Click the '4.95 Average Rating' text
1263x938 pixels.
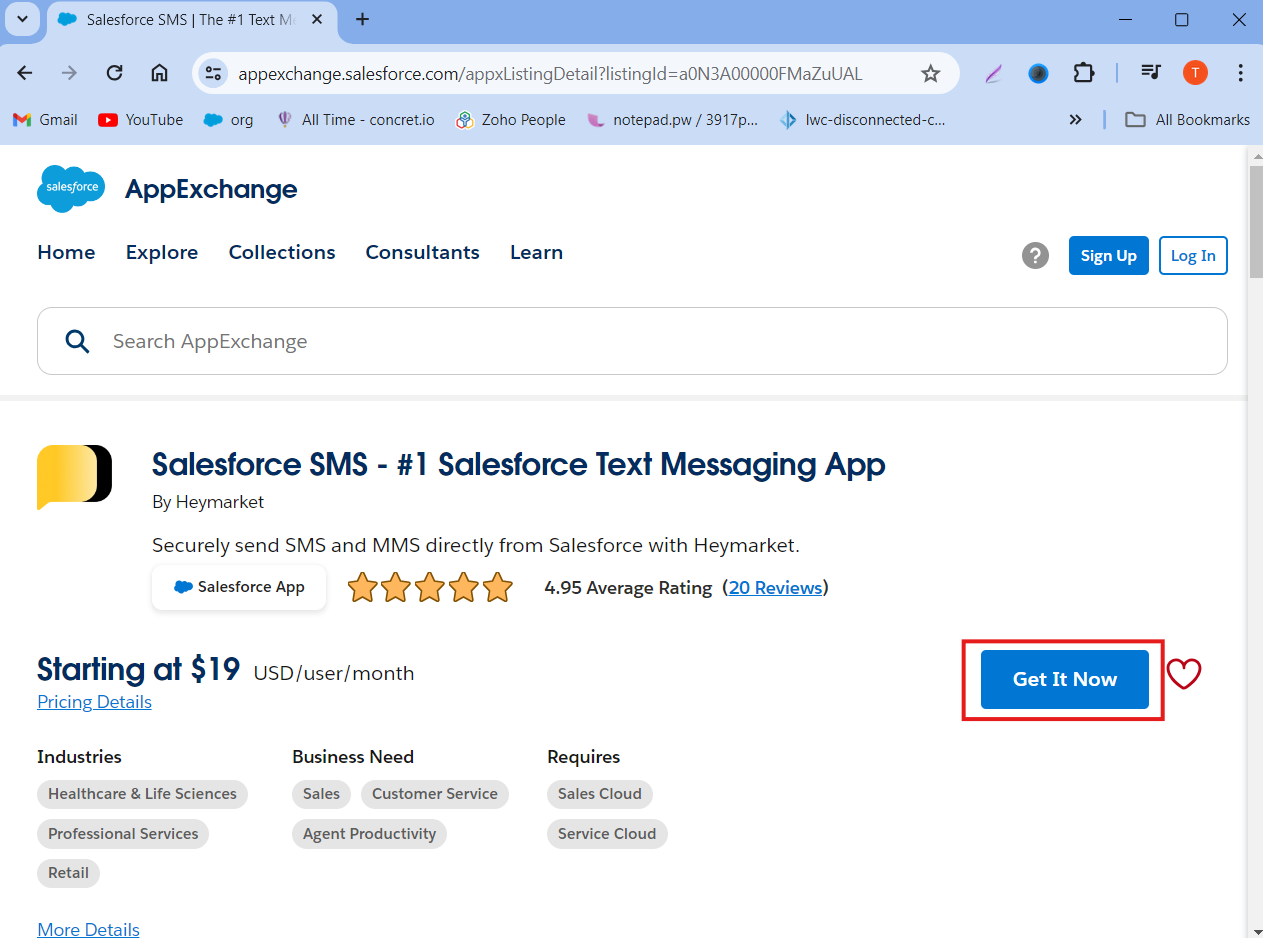click(628, 588)
